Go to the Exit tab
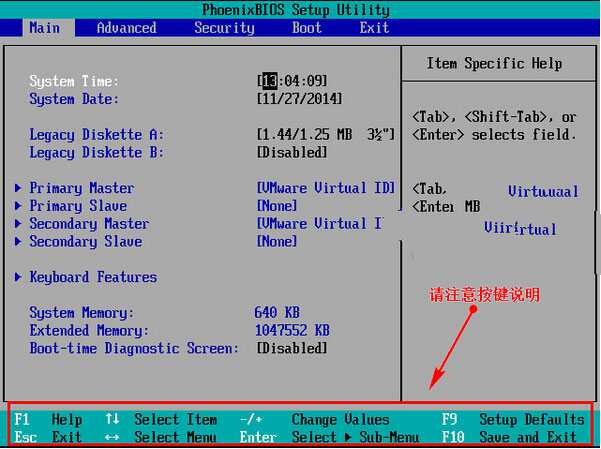The height and width of the screenshot is (449, 601). click(374, 28)
